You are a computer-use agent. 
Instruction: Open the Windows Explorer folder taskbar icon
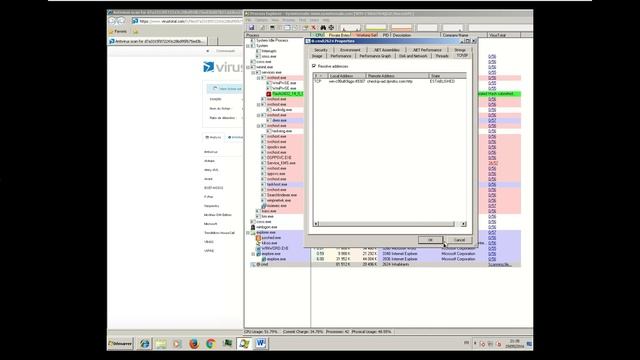tap(161, 344)
